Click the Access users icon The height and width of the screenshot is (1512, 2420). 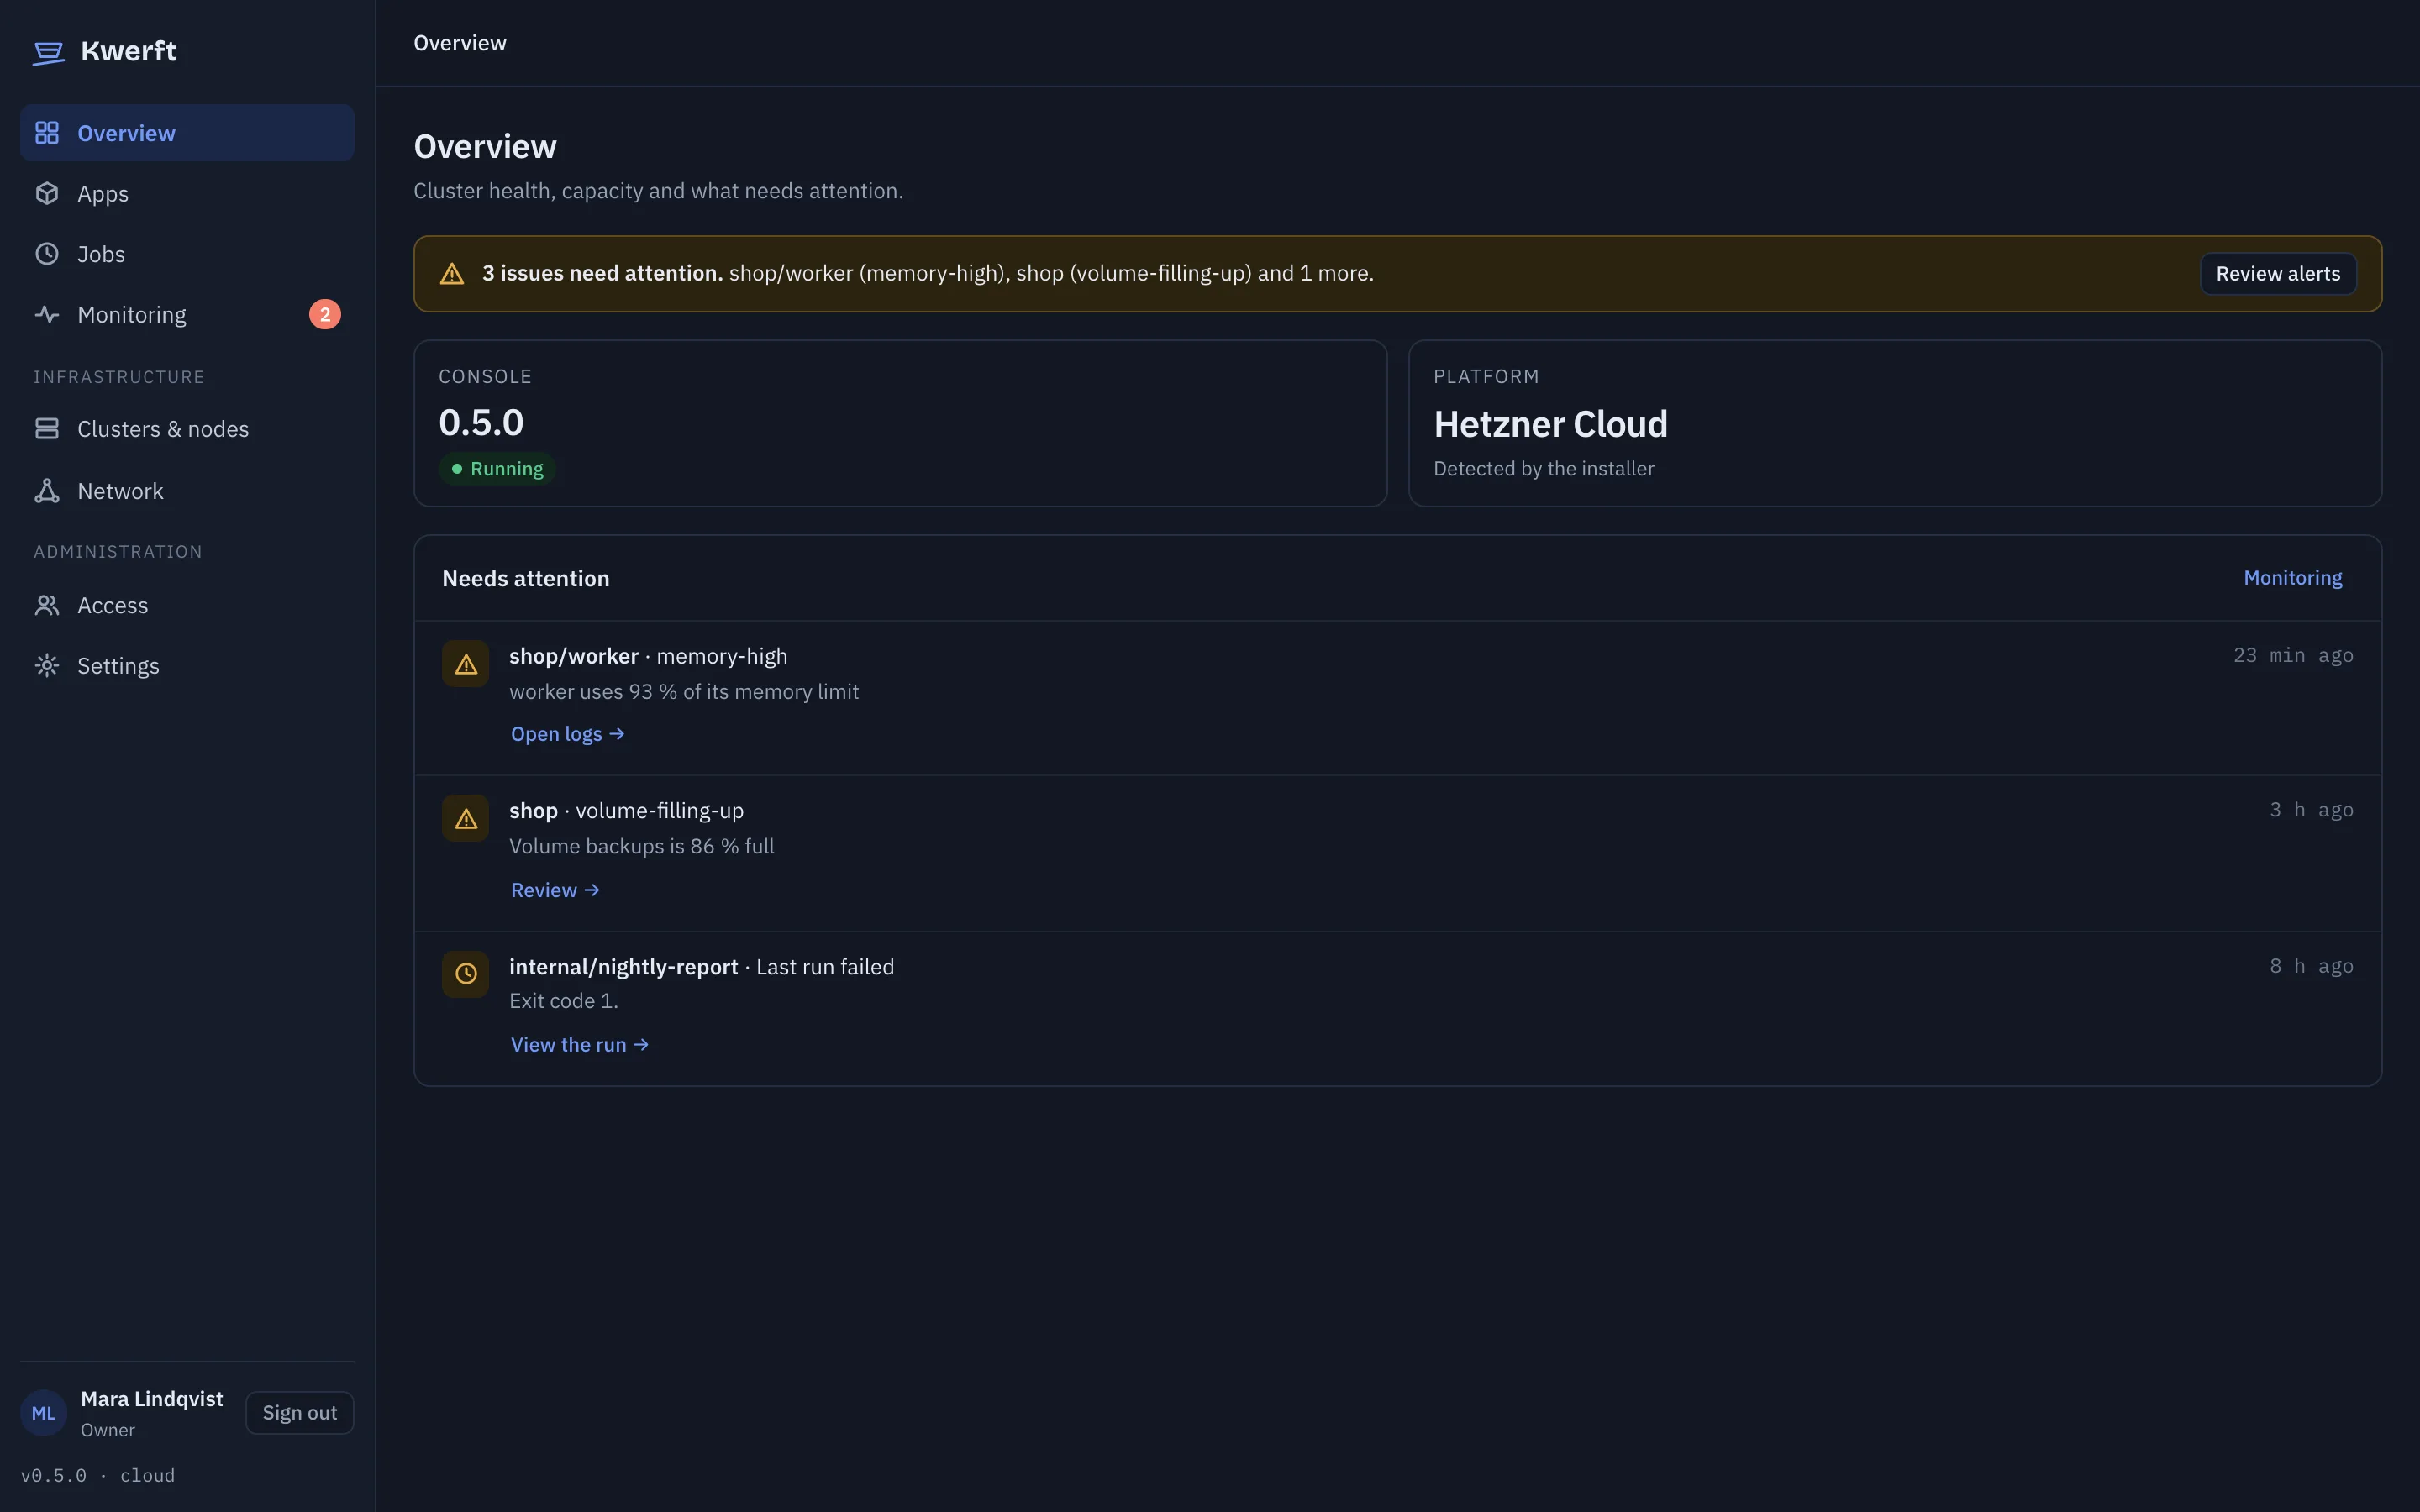coord(47,605)
